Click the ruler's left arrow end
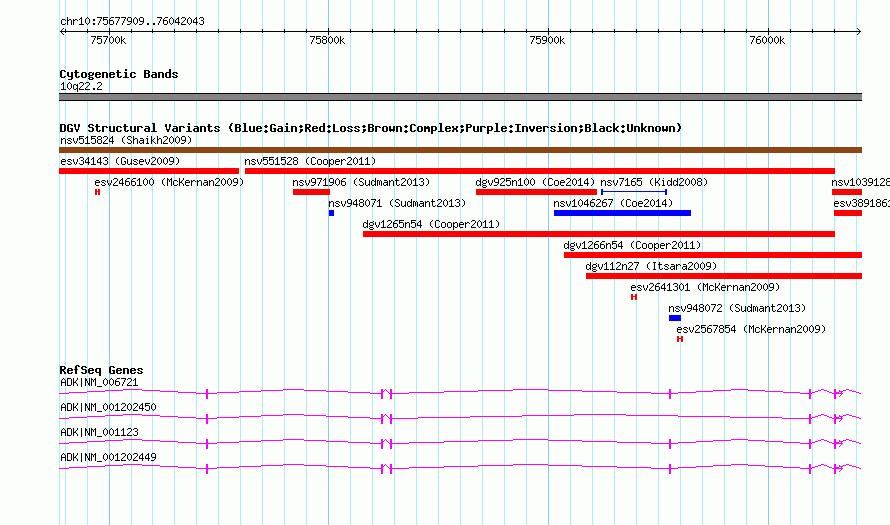 [62, 31]
